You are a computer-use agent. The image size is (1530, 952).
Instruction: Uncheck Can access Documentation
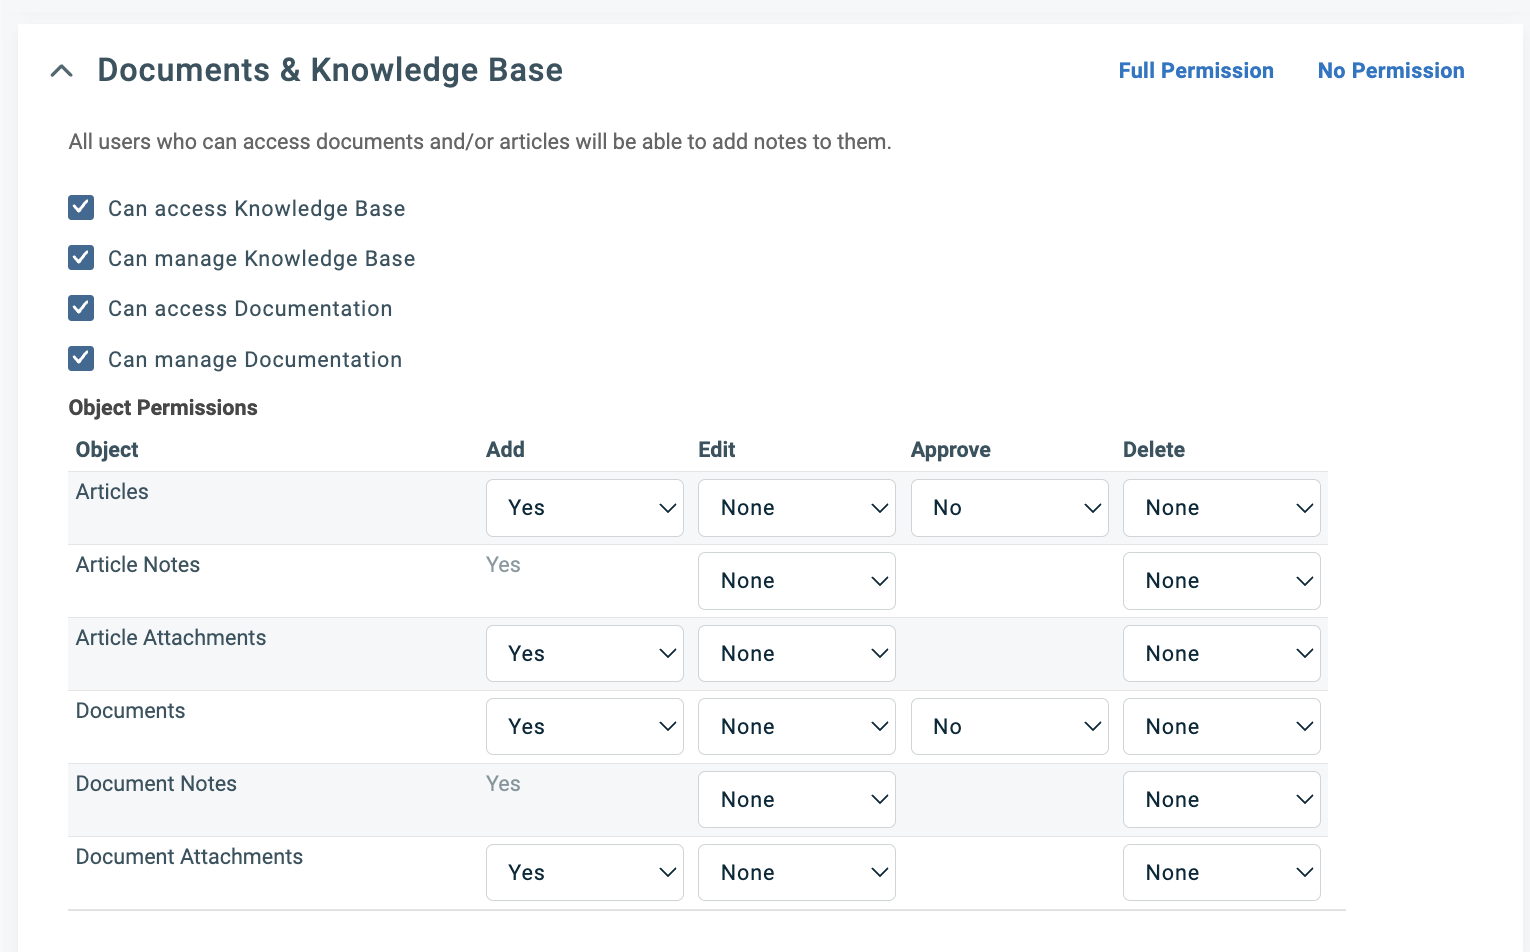pyautogui.click(x=81, y=308)
